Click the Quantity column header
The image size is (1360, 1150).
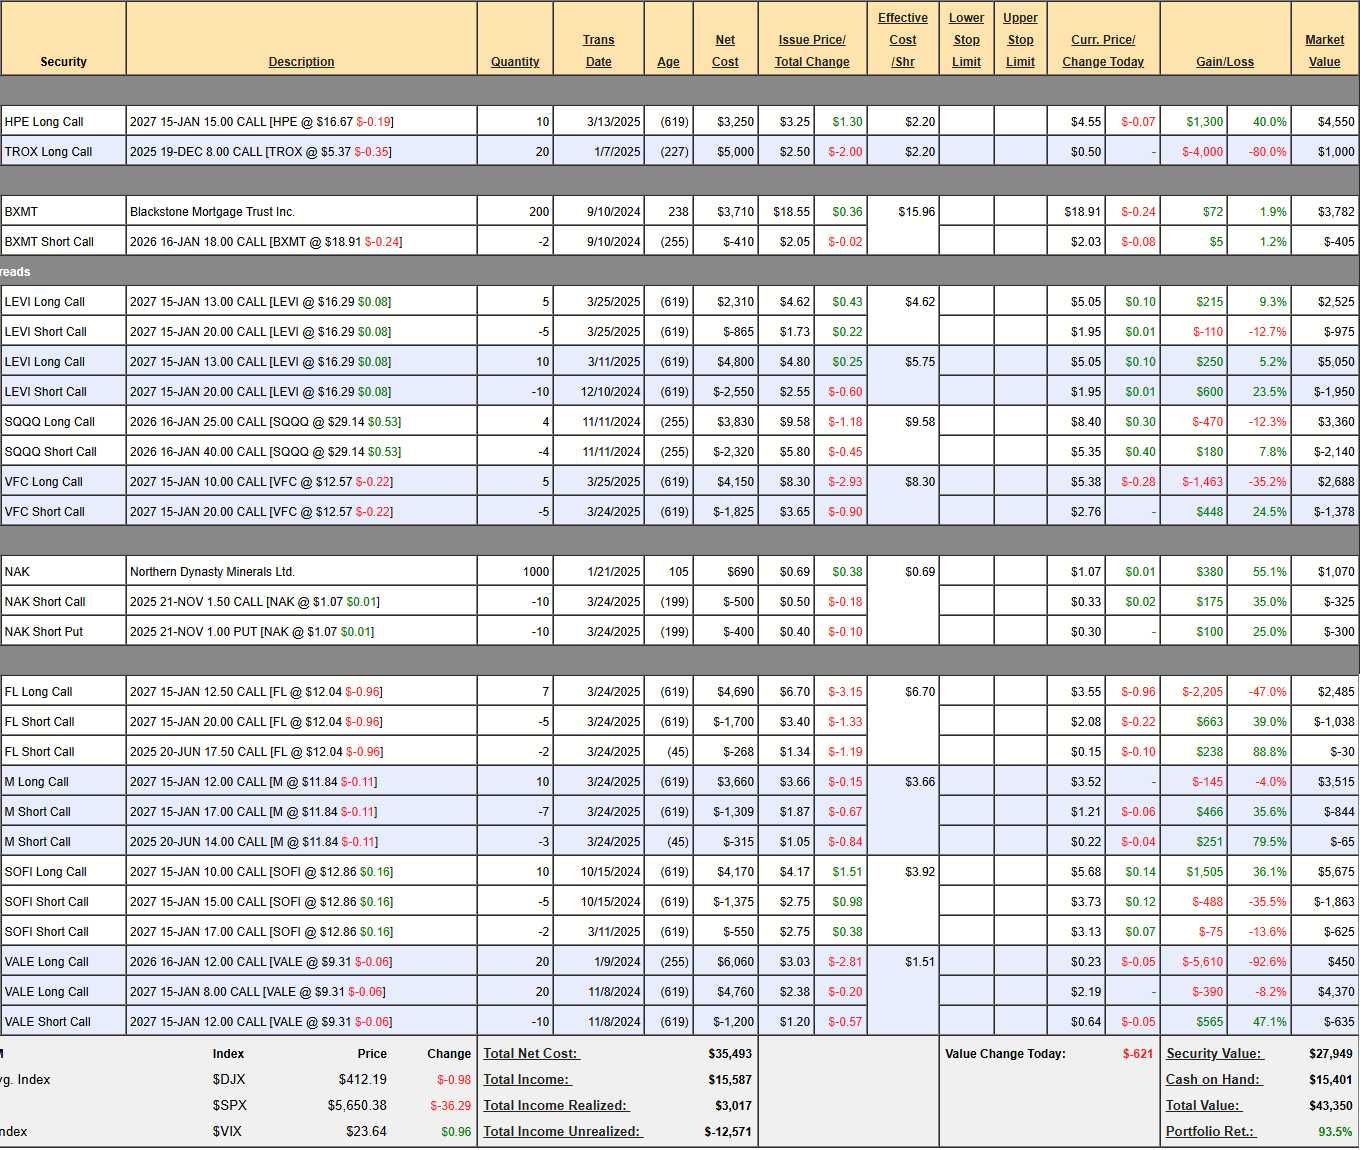click(x=515, y=62)
